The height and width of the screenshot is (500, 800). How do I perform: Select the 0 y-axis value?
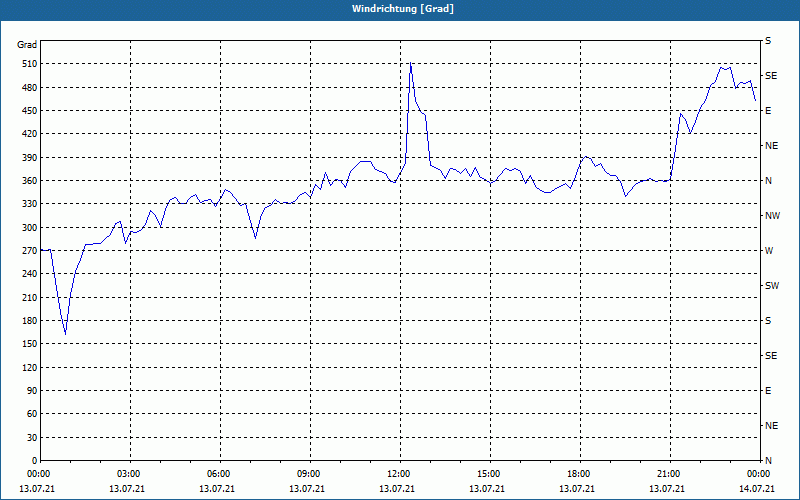pos(34,461)
